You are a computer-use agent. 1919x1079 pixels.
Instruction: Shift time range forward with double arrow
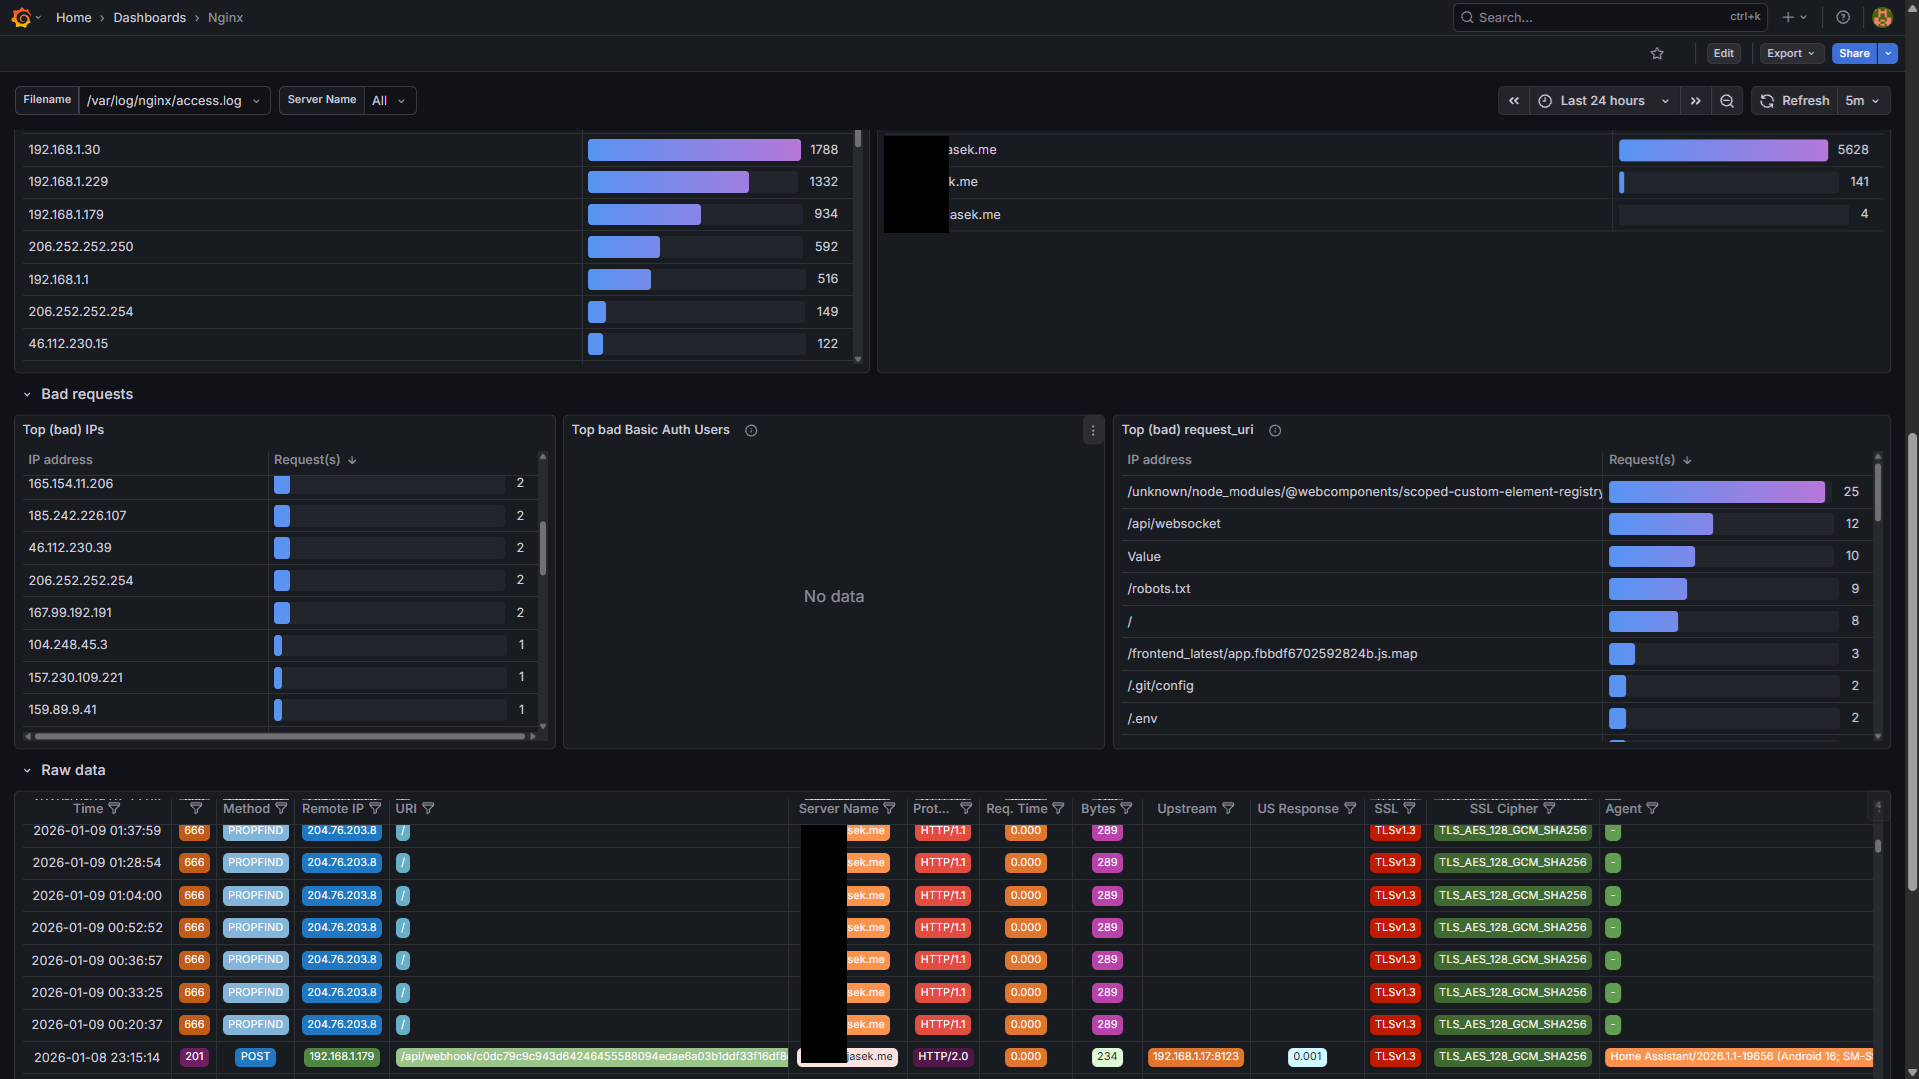pos(1695,101)
